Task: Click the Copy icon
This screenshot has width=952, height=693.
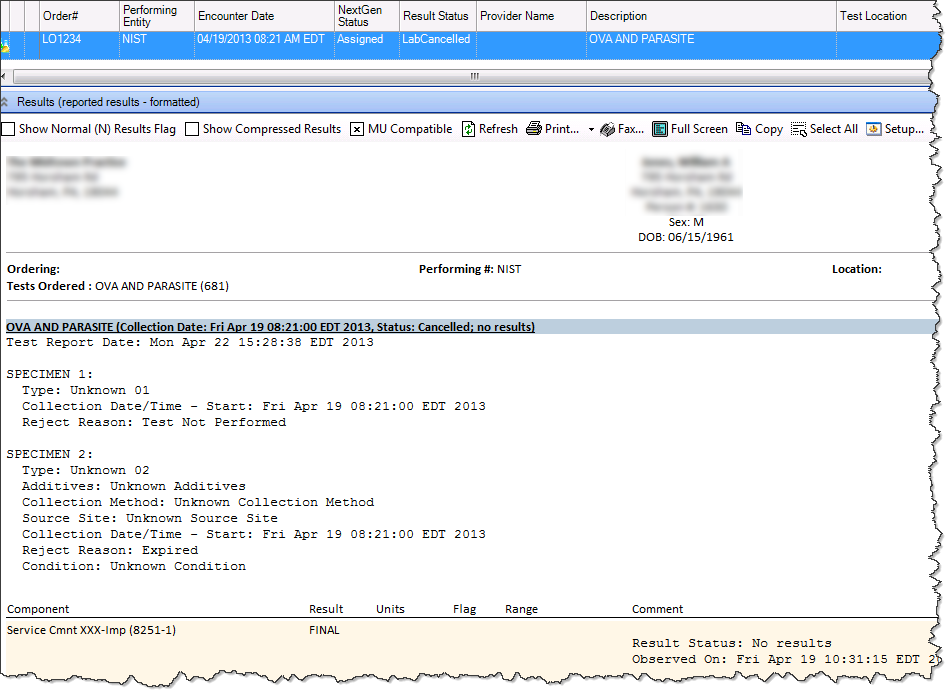Action: (743, 129)
